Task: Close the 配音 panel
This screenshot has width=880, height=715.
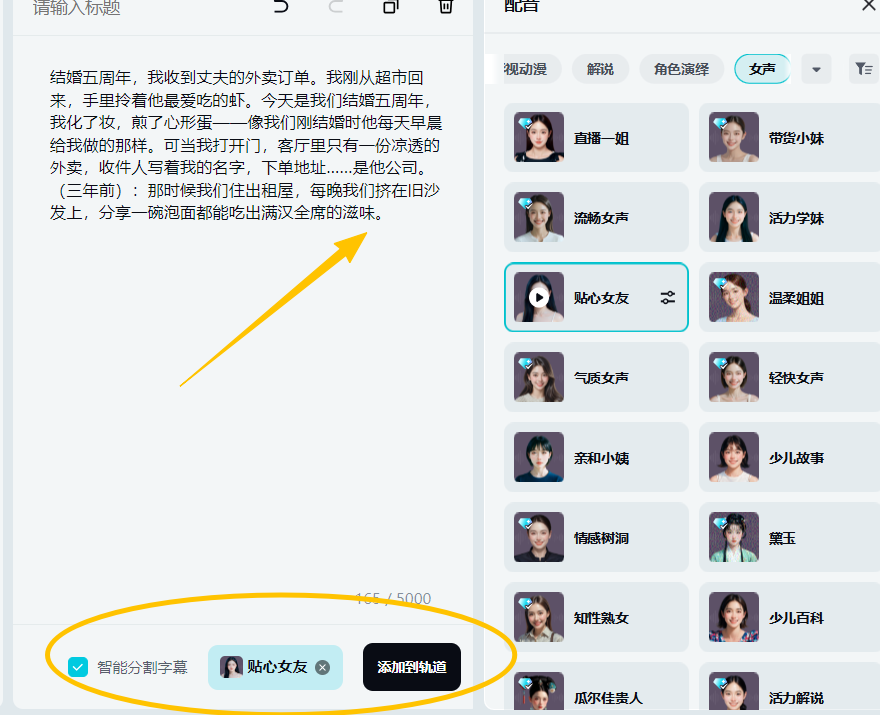Action: tap(868, 6)
